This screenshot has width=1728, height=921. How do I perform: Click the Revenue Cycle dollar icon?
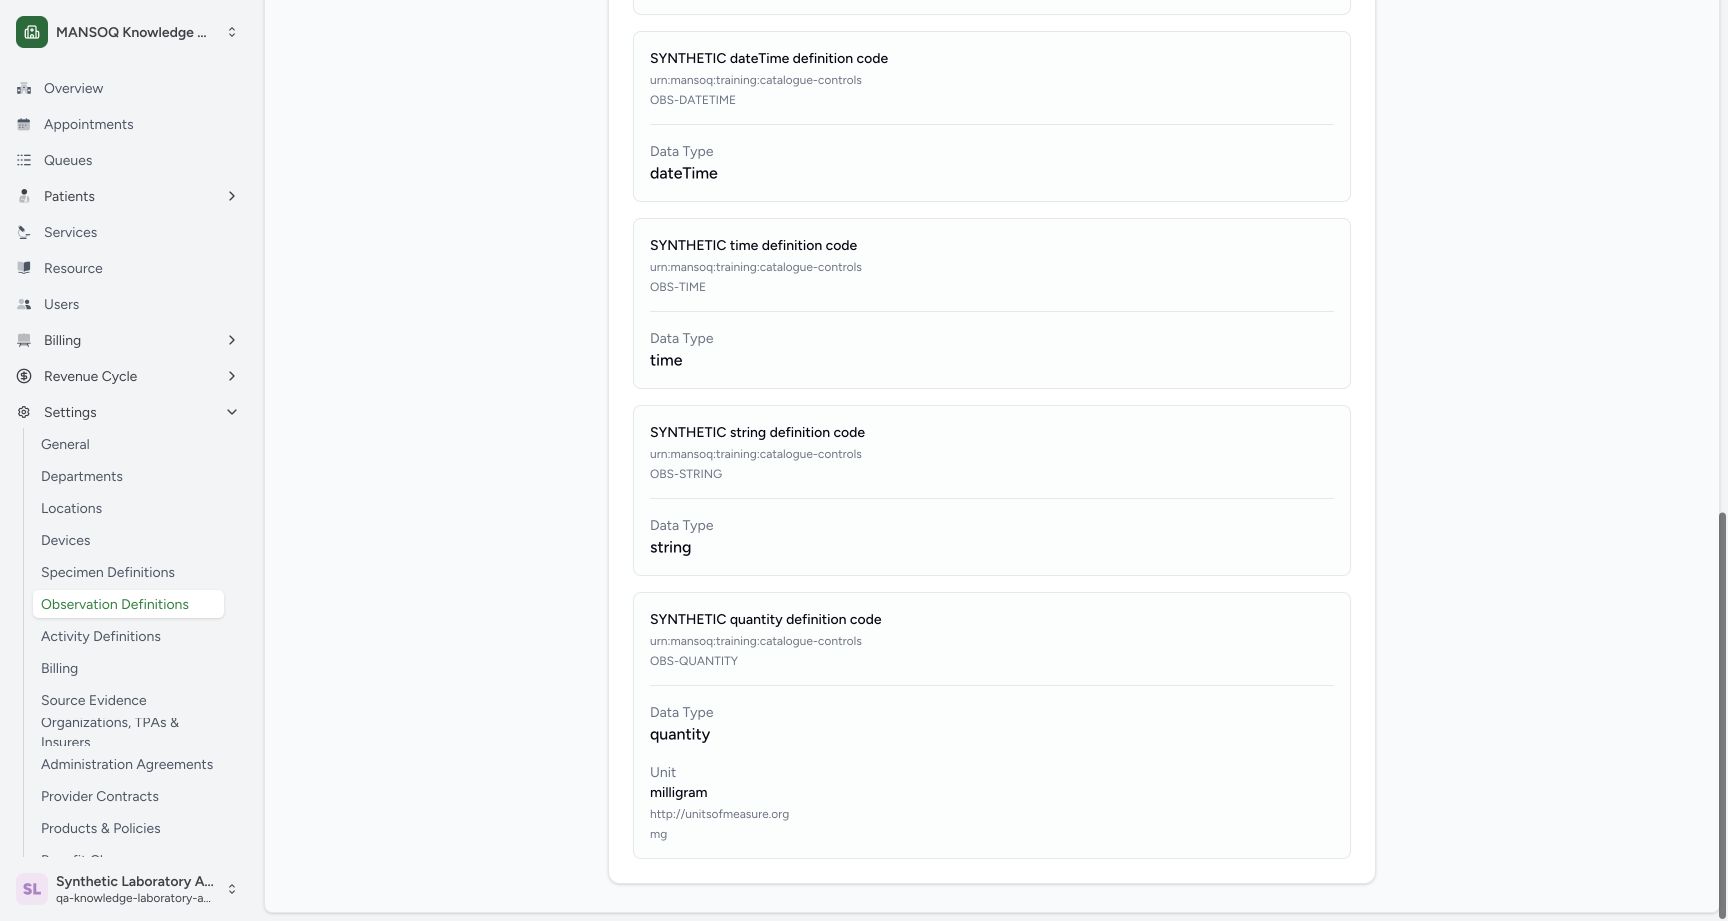click(x=24, y=376)
